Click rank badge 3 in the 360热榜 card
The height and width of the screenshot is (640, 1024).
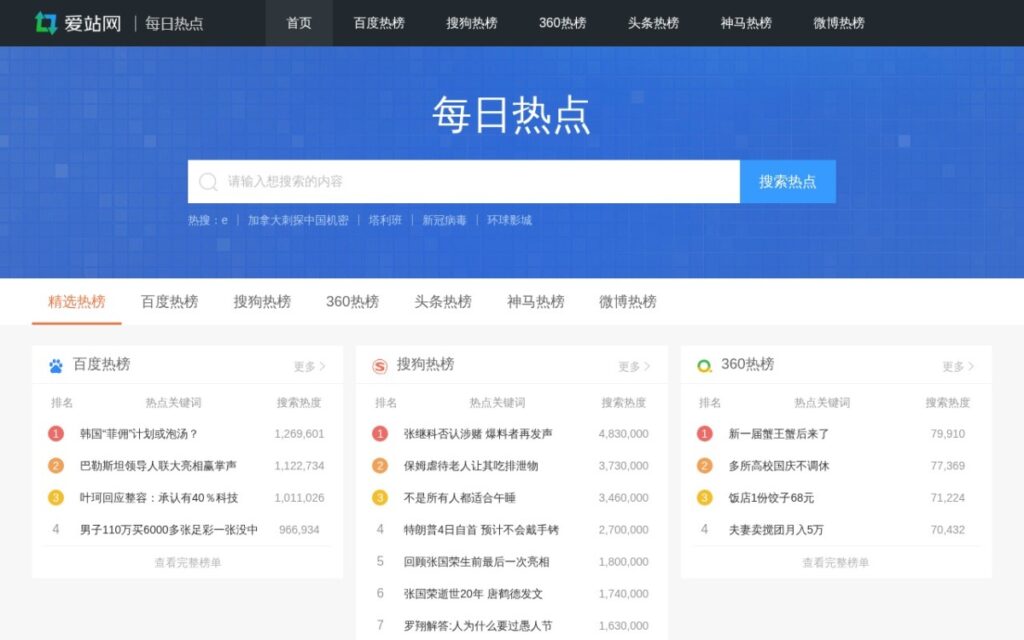coord(704,498)
